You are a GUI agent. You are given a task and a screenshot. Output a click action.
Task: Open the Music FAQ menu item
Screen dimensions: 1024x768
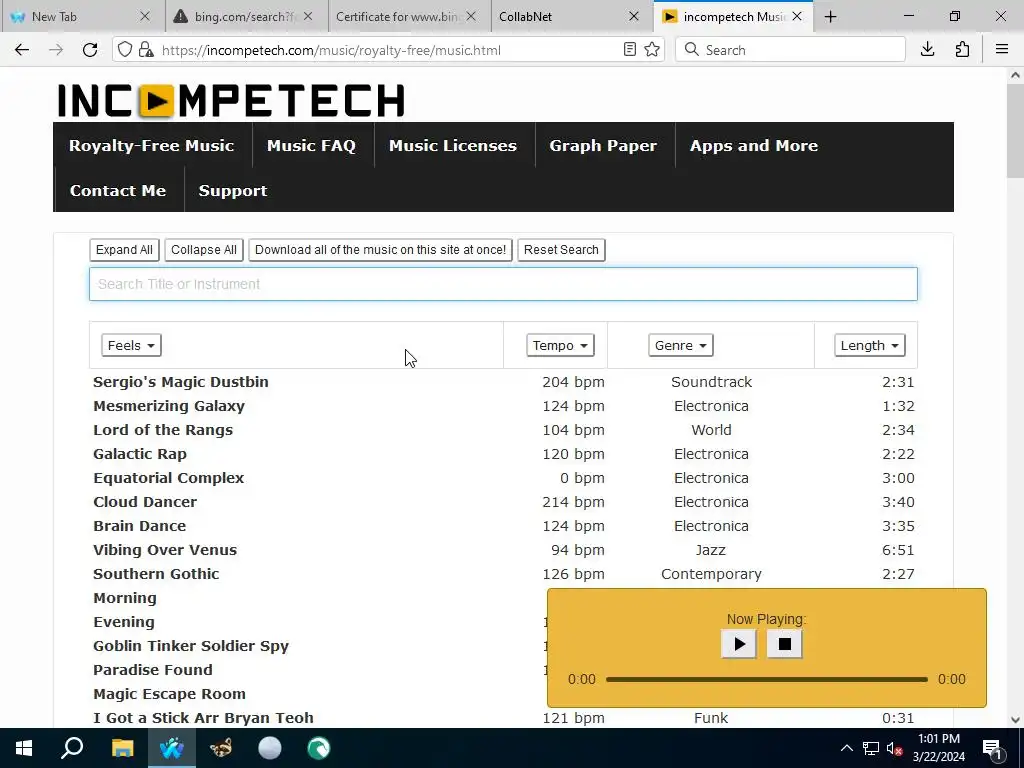(x=312, y=146)
